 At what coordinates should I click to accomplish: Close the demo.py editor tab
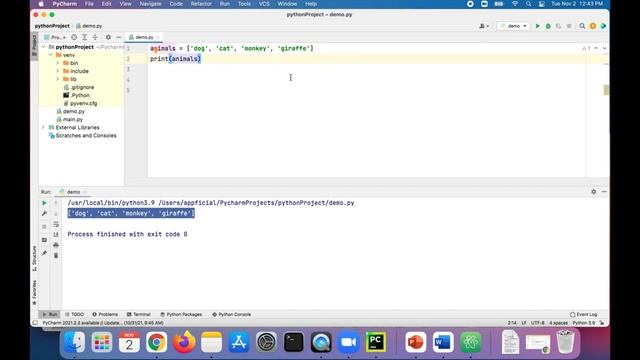[158, 37]
